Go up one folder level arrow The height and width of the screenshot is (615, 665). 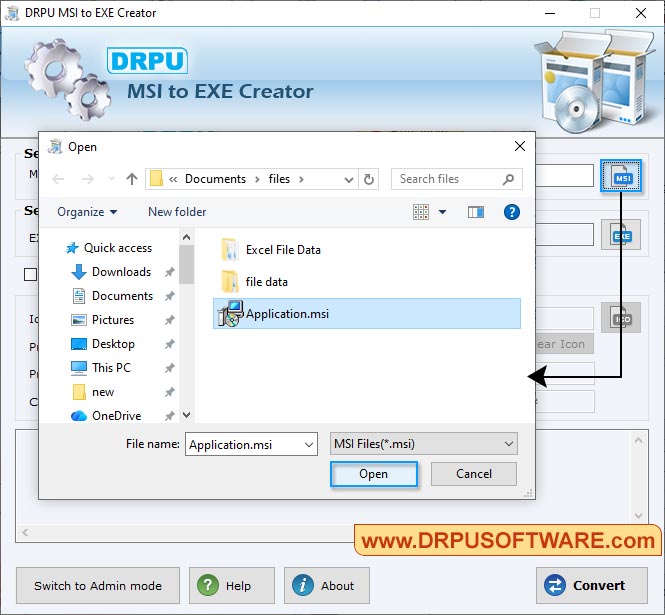click(132, 179)
